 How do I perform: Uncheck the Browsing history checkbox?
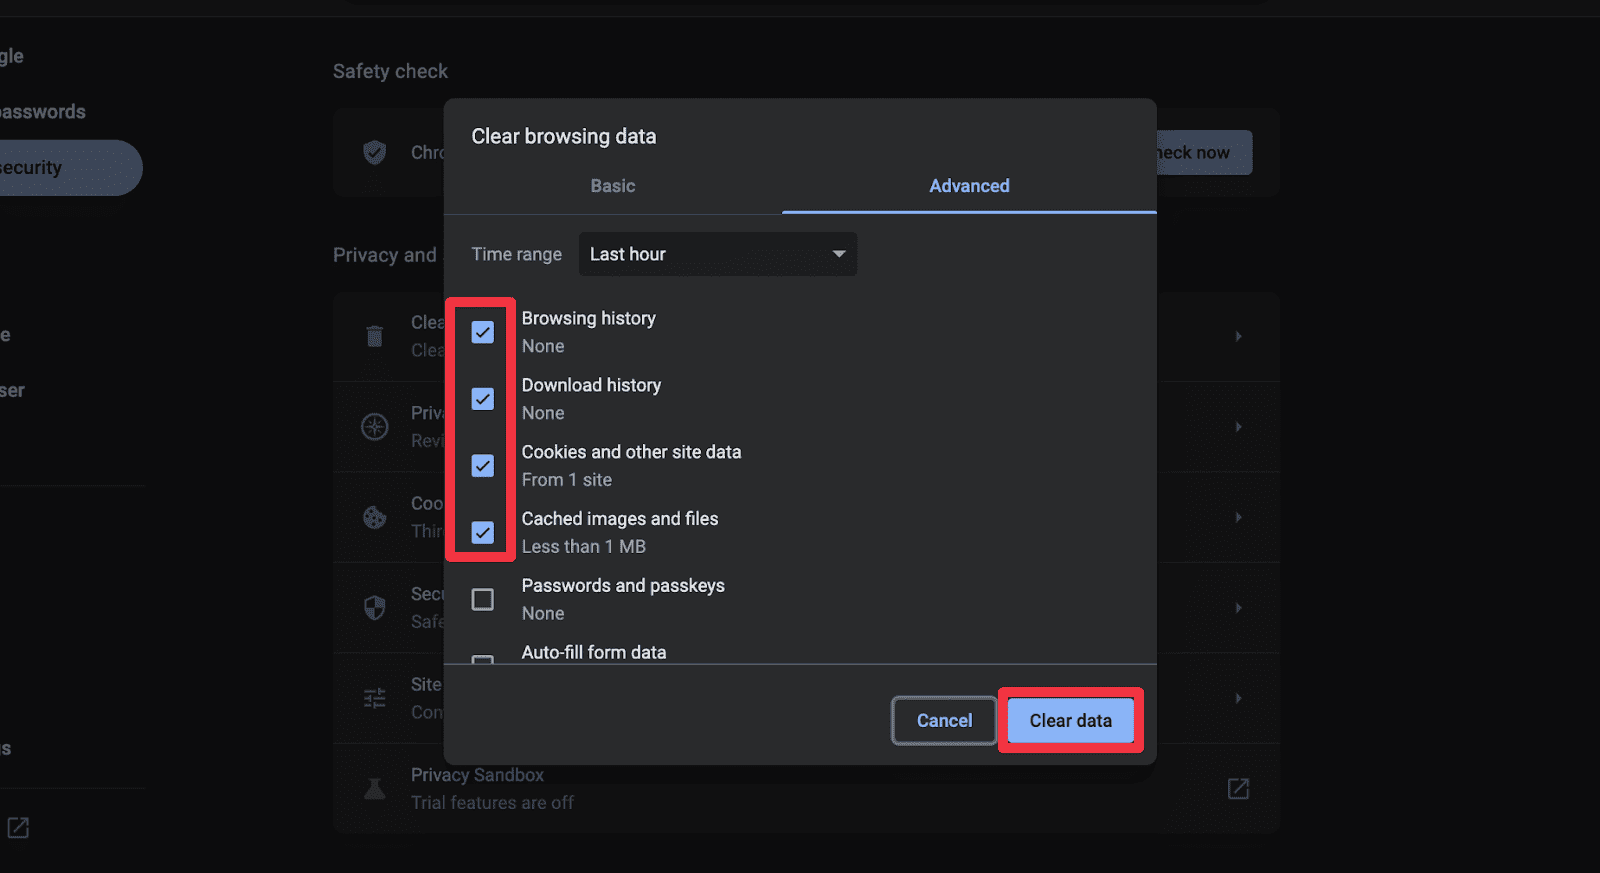[483, 332]
